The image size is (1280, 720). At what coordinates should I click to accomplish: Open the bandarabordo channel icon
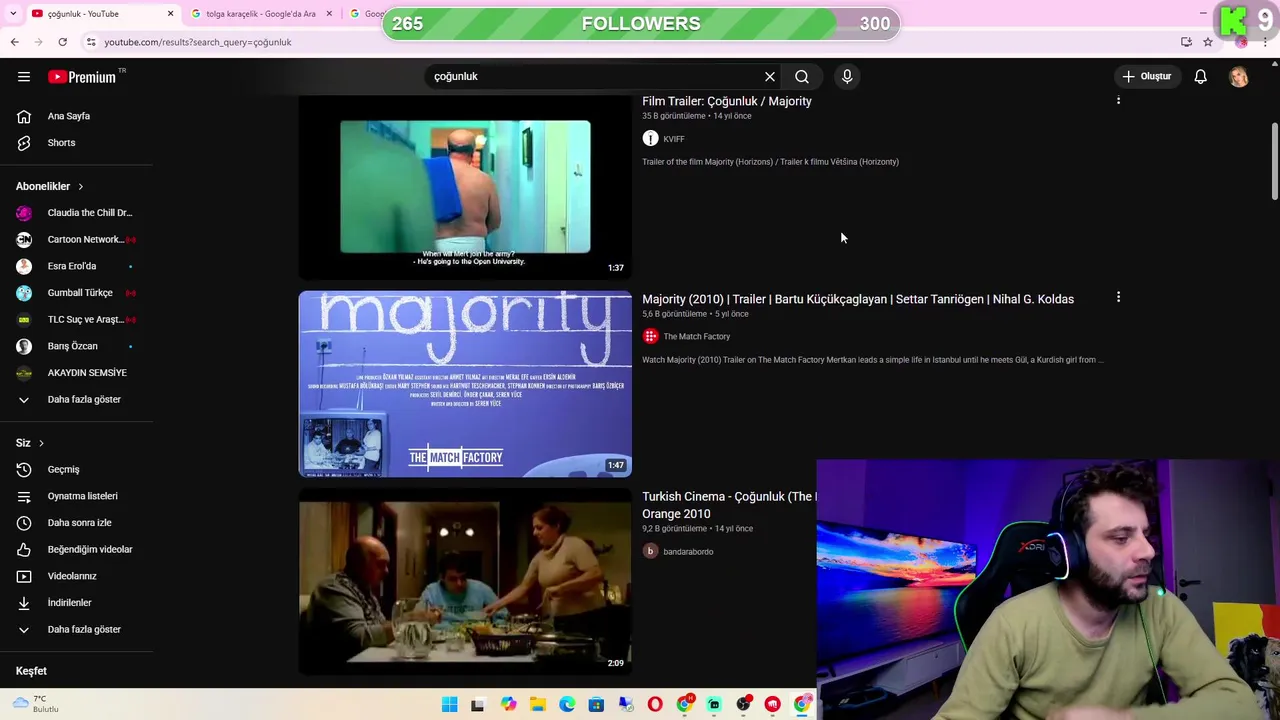(651, 552)
